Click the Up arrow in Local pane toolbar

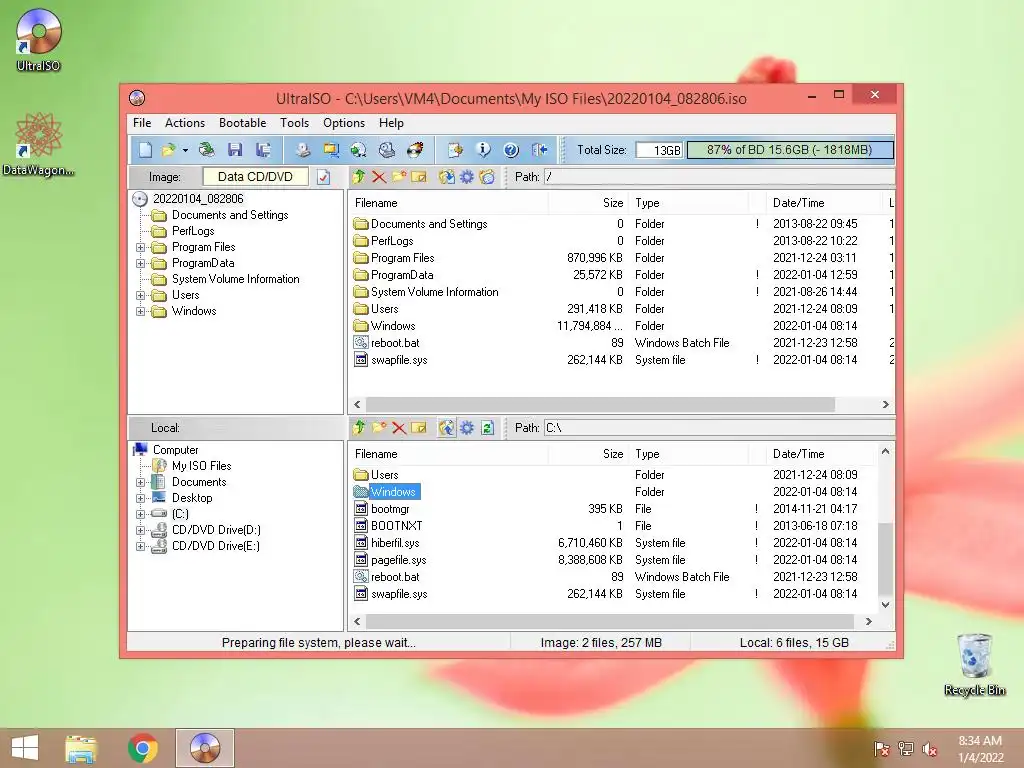click(359, 428)
